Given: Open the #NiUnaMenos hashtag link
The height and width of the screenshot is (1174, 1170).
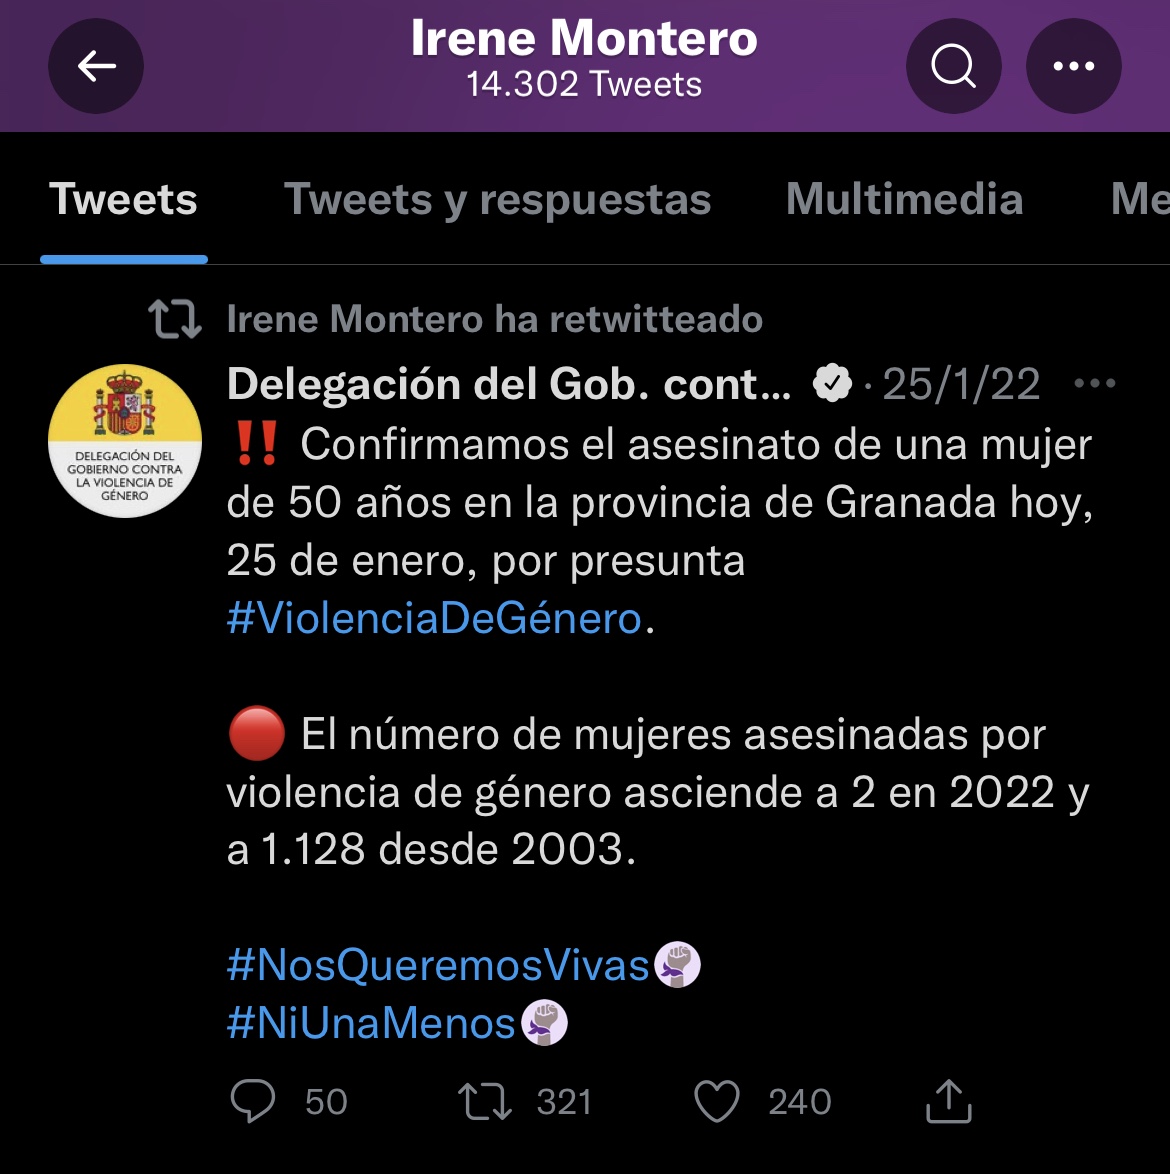Looking at the screenshot, I should 371,1023.
